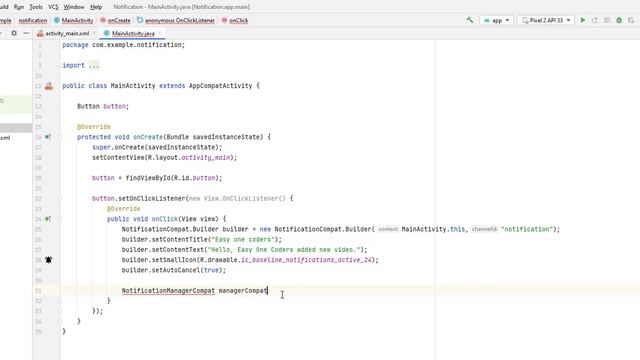This screenshot has width=640, height=360.
Task: Click the method icon in onClick breadcrumb
Action: (x=224, y=20)
